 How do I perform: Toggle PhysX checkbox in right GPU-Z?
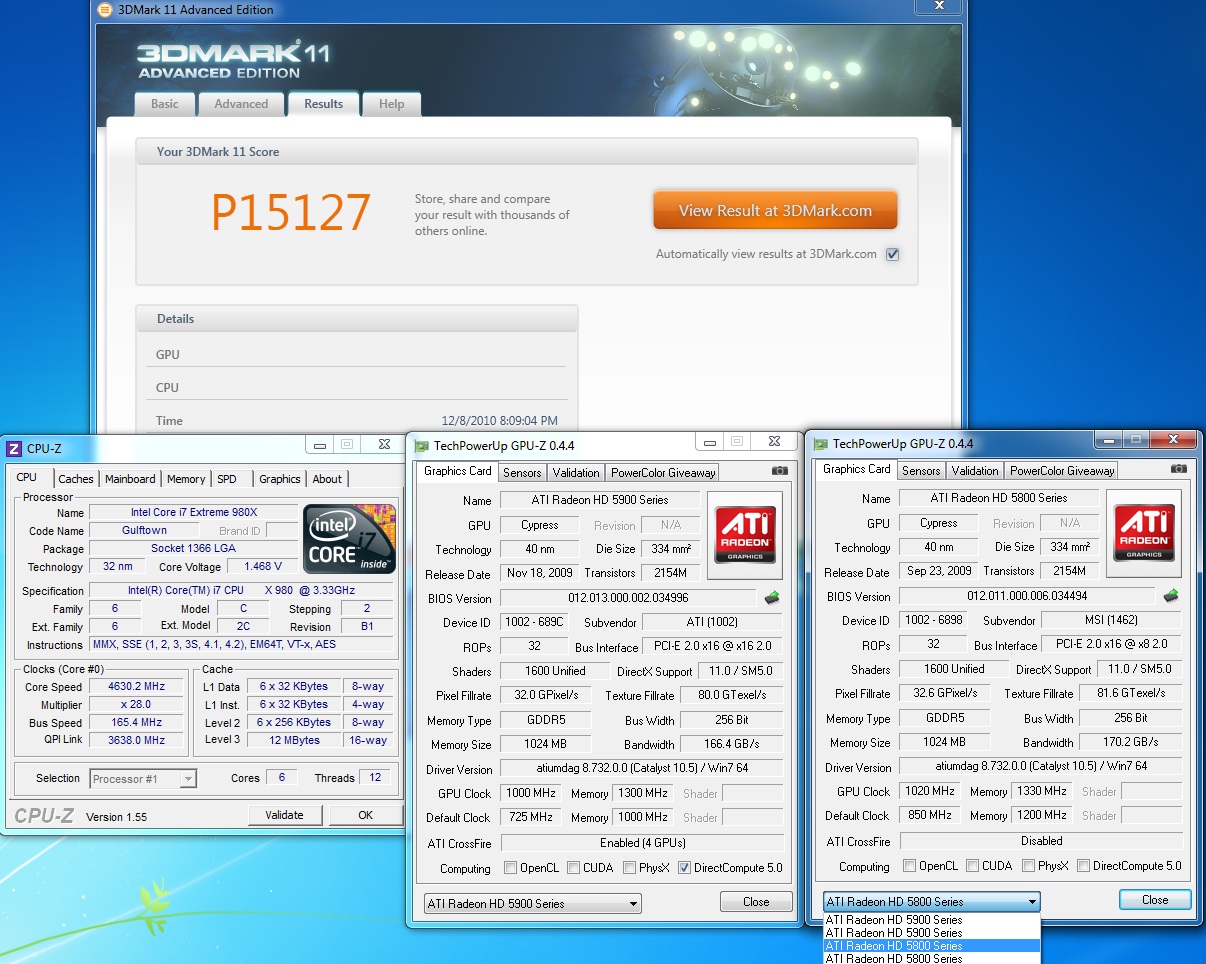click(1029, 866)
